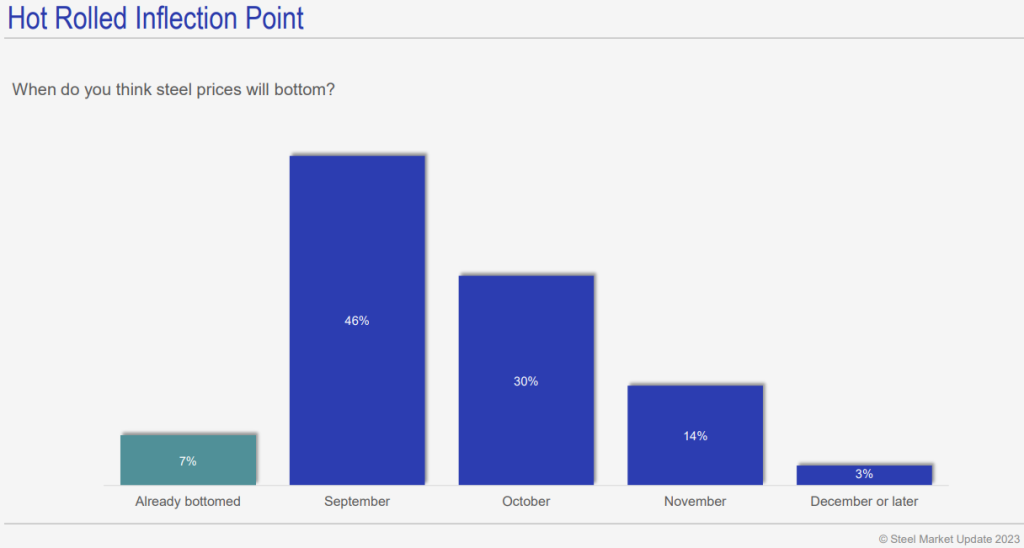Click the "December or later" axis label
The image size is (1024, 548).
click(864, 501)
